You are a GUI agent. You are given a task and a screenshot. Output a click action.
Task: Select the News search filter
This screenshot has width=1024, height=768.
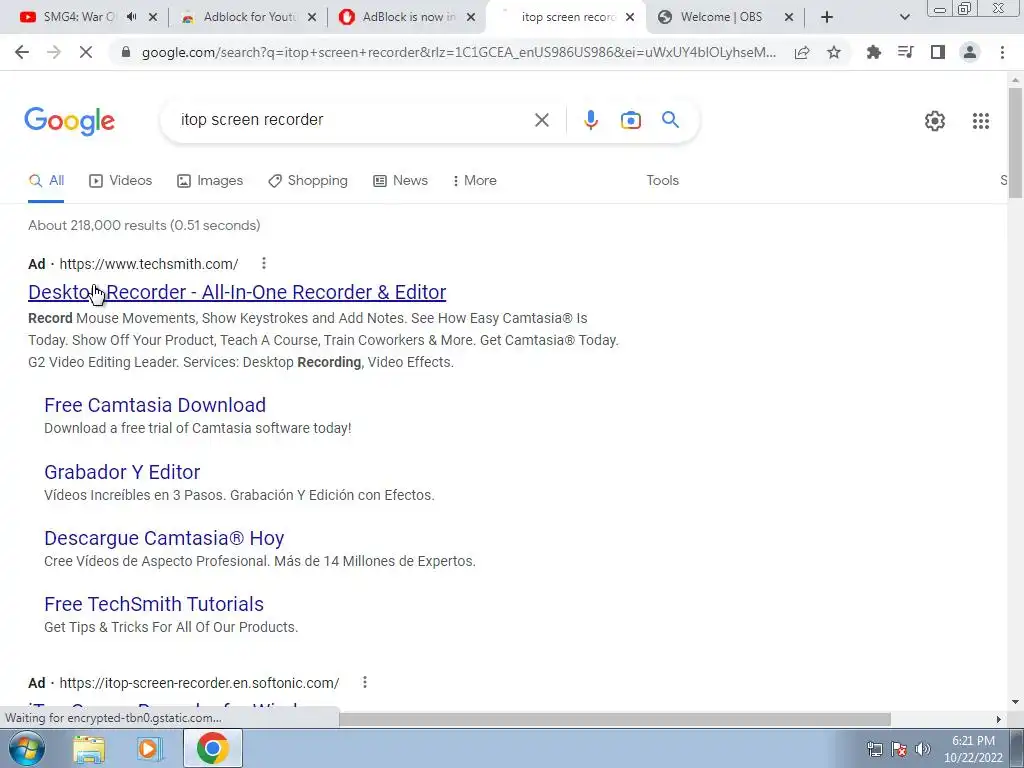[400, 180]
